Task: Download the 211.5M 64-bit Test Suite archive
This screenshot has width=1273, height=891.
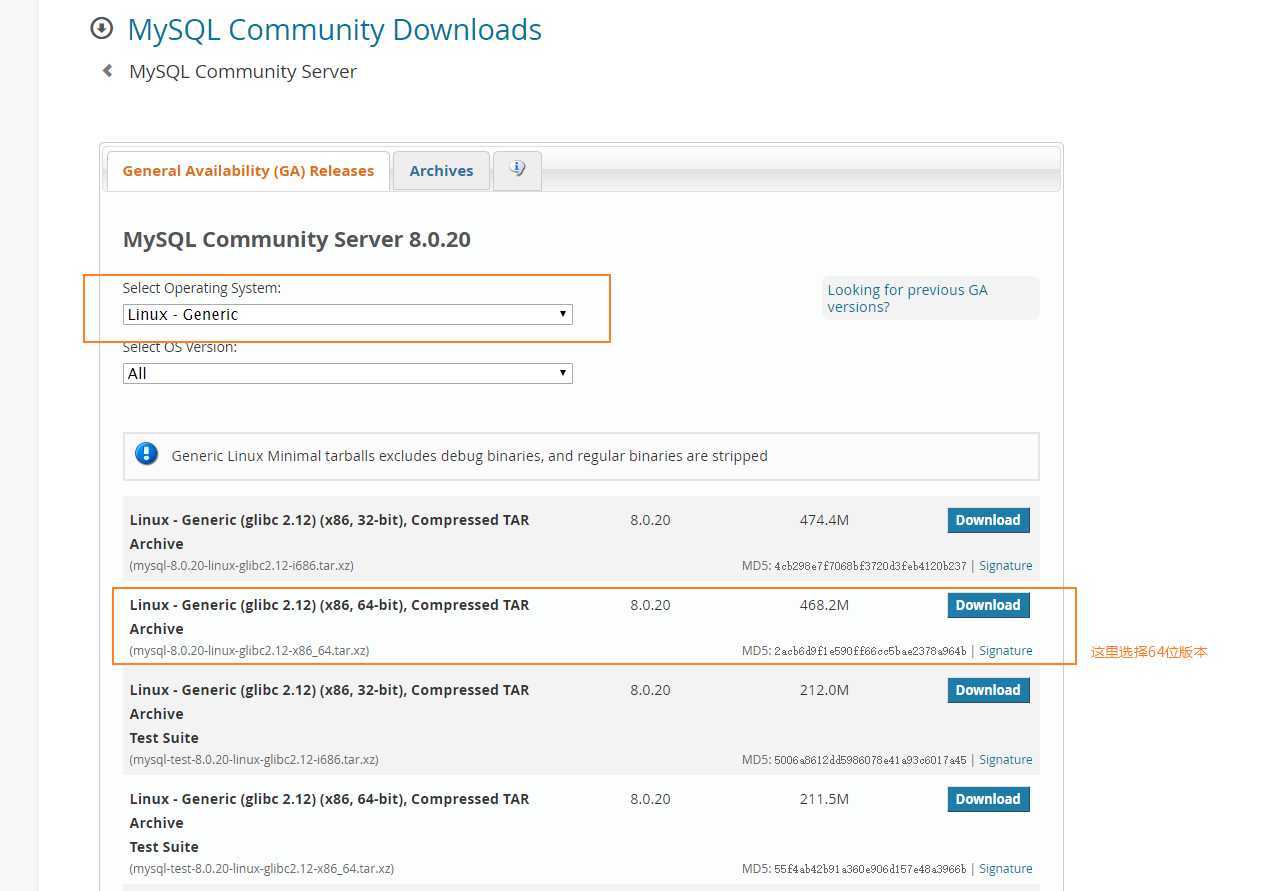Action: [988, 799]
